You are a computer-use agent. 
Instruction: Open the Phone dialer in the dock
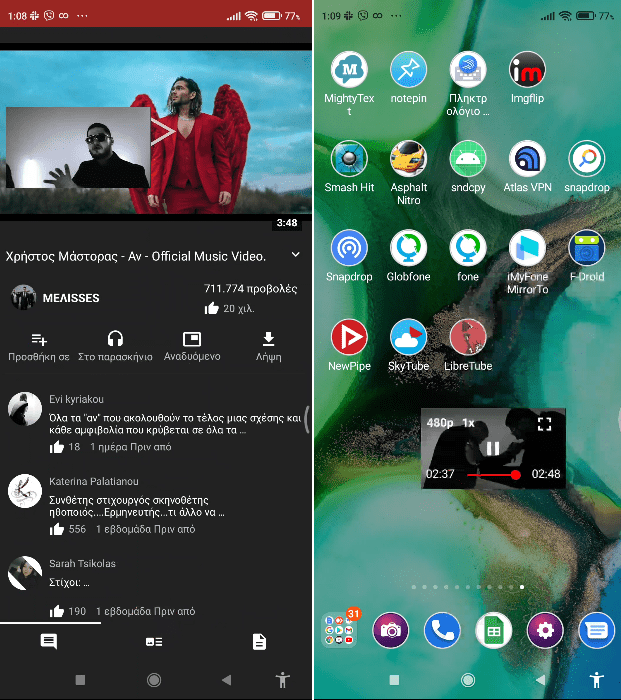pyautogui.click(x=442, y=630)
